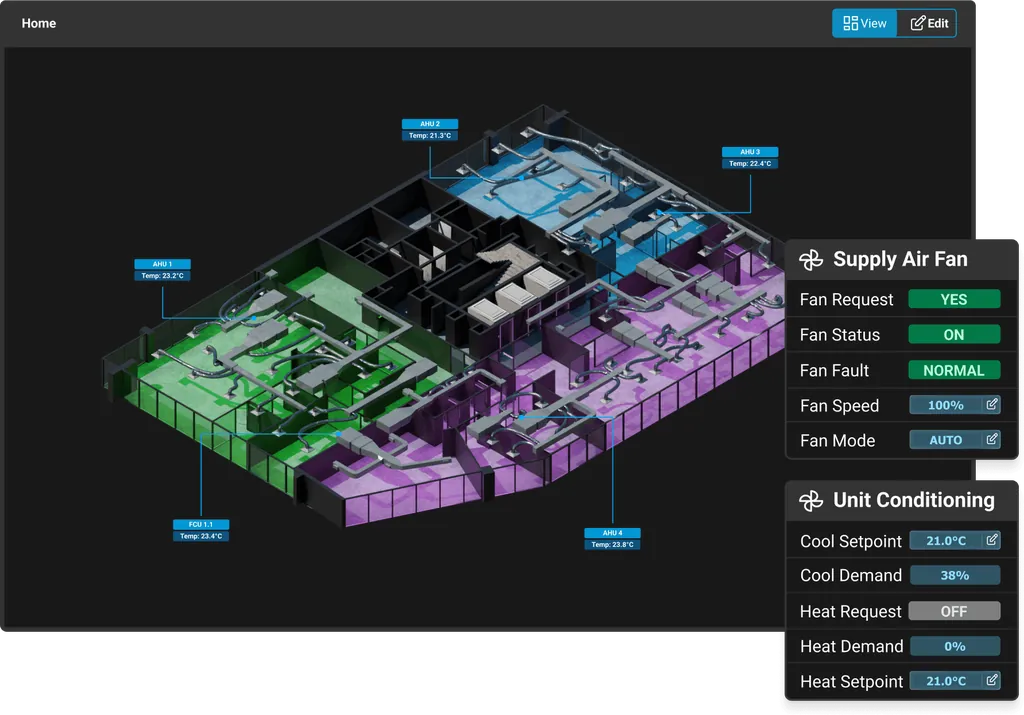Select the AHU 2 label tag
This screenshot has height=715, width=1024.
[x=430, y=123]
